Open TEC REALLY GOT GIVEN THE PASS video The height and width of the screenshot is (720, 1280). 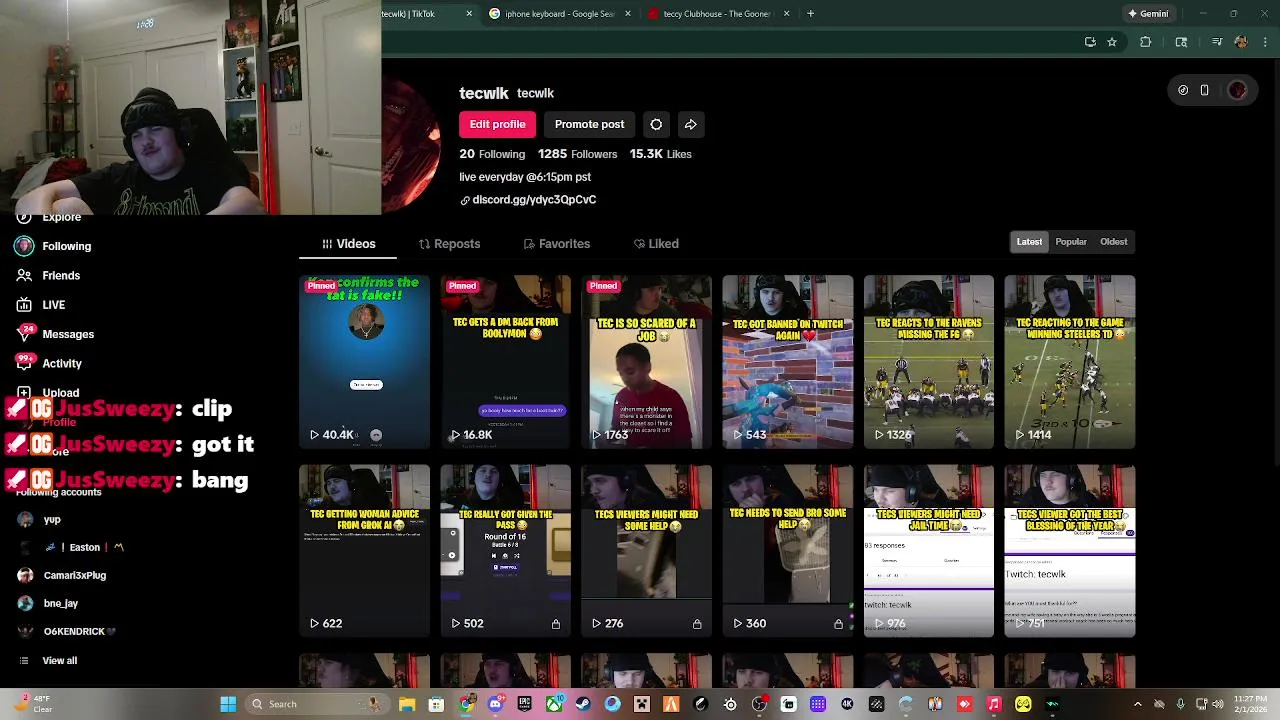click(x=505, y=551)
